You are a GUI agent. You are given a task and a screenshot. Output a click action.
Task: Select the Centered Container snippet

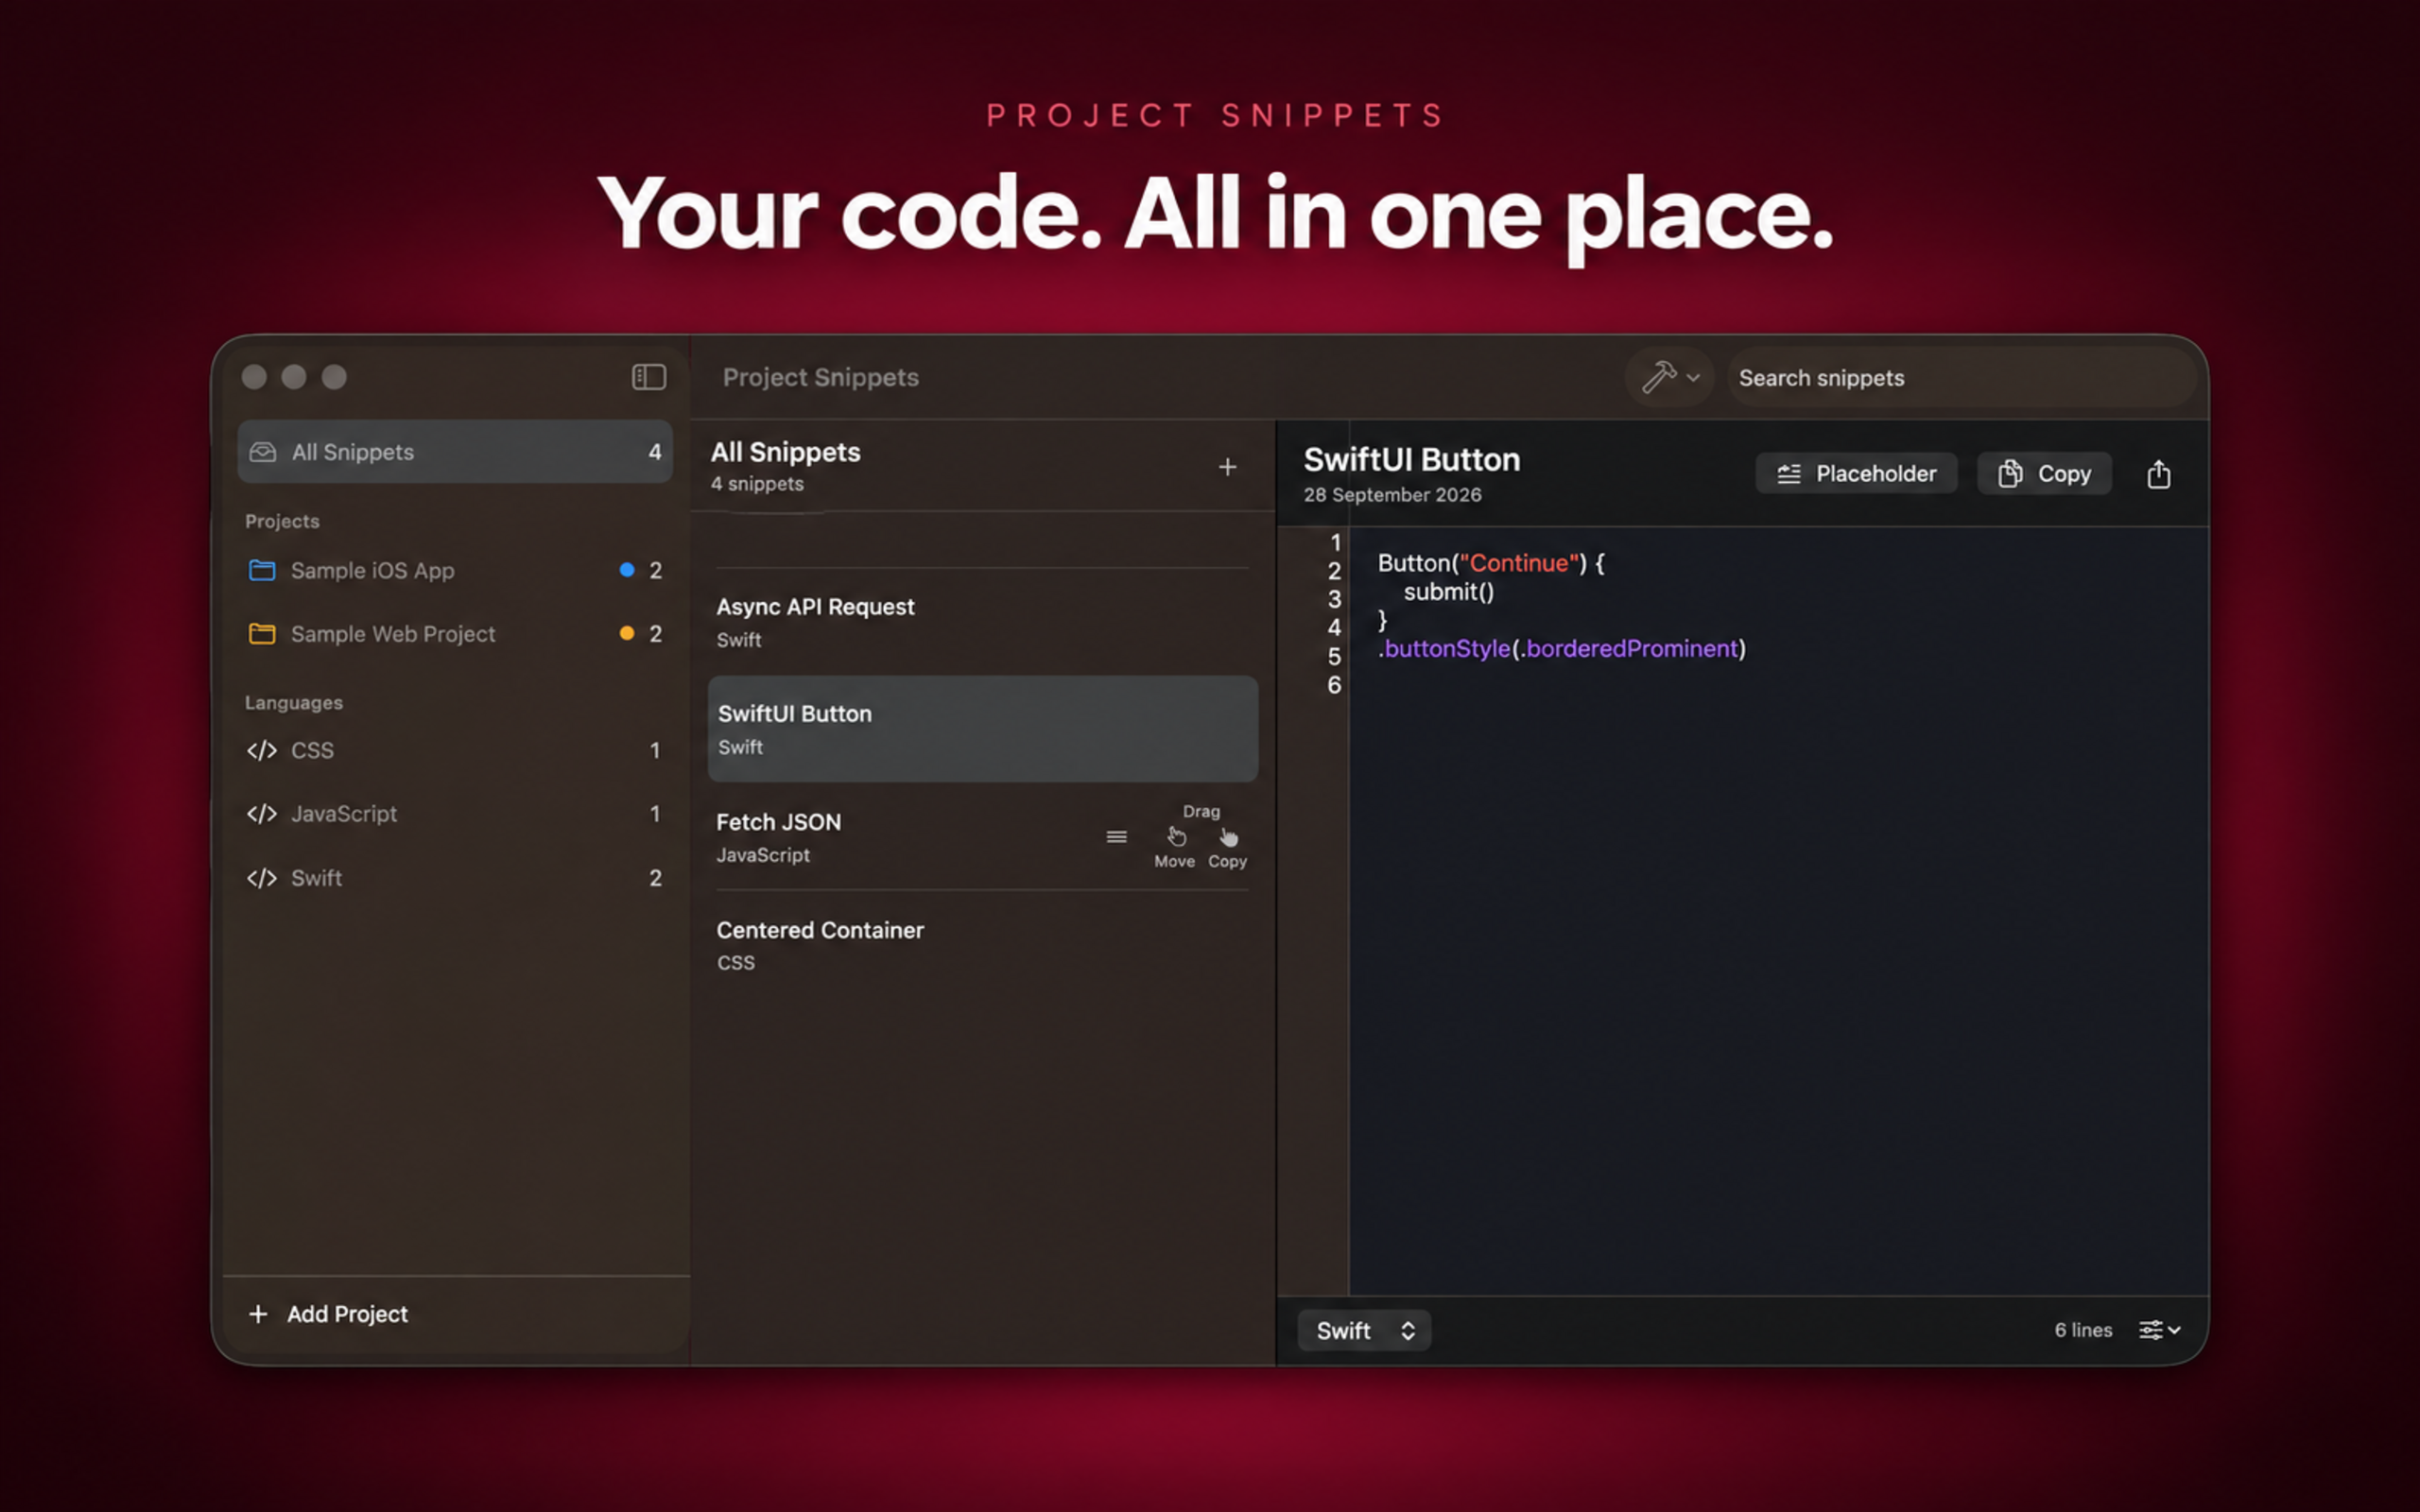click(x=982, y=945)
